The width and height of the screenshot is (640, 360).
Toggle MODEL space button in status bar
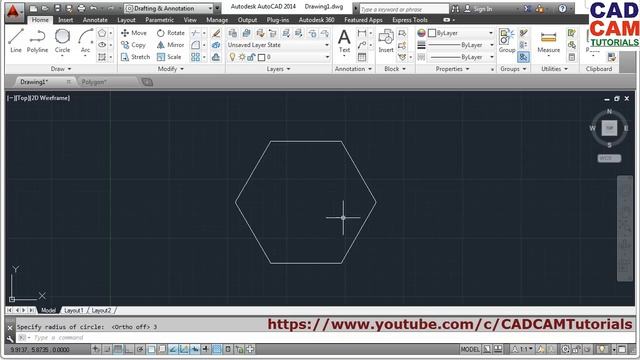click(x=470, y=349)
